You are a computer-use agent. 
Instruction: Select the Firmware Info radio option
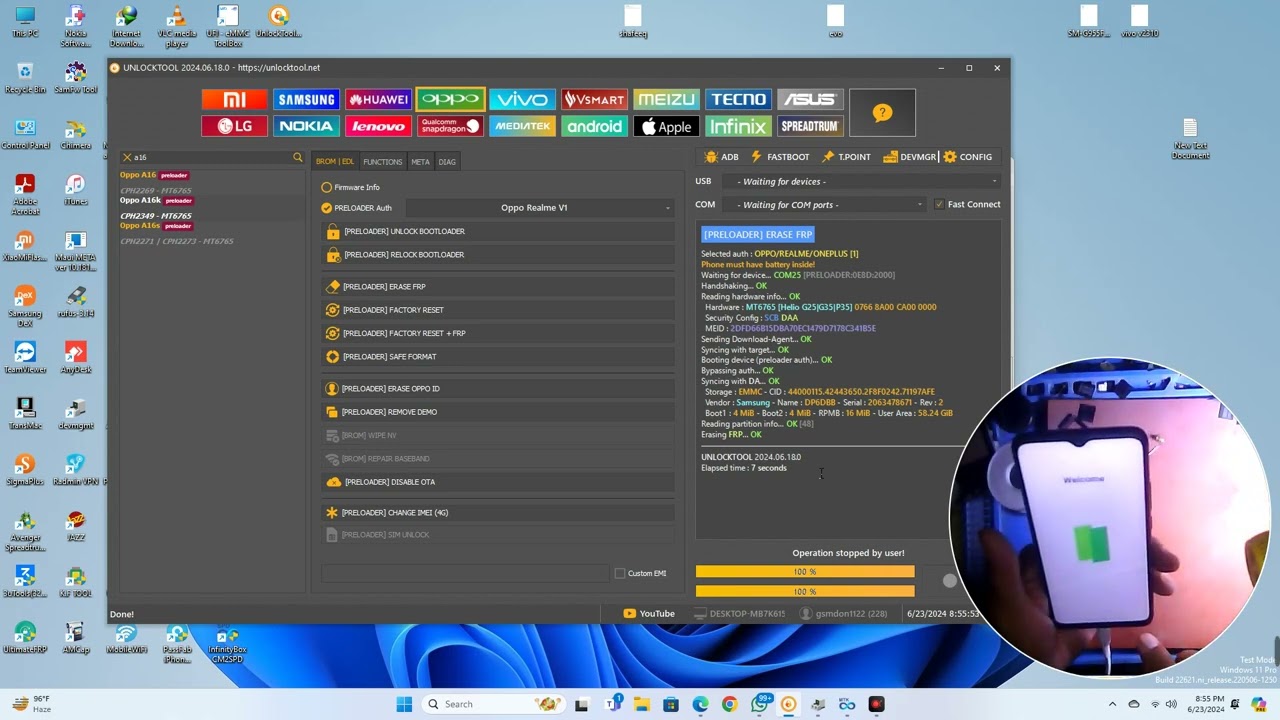click(x=327, y=187)
